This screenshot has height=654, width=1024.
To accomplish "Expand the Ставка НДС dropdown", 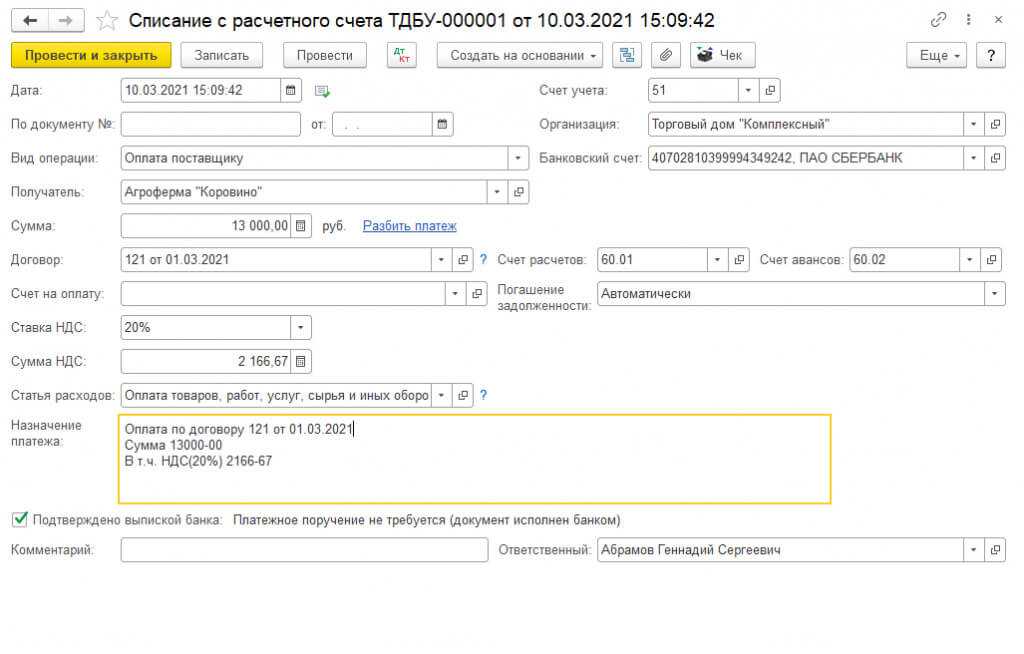I will [x=300, y=328].
